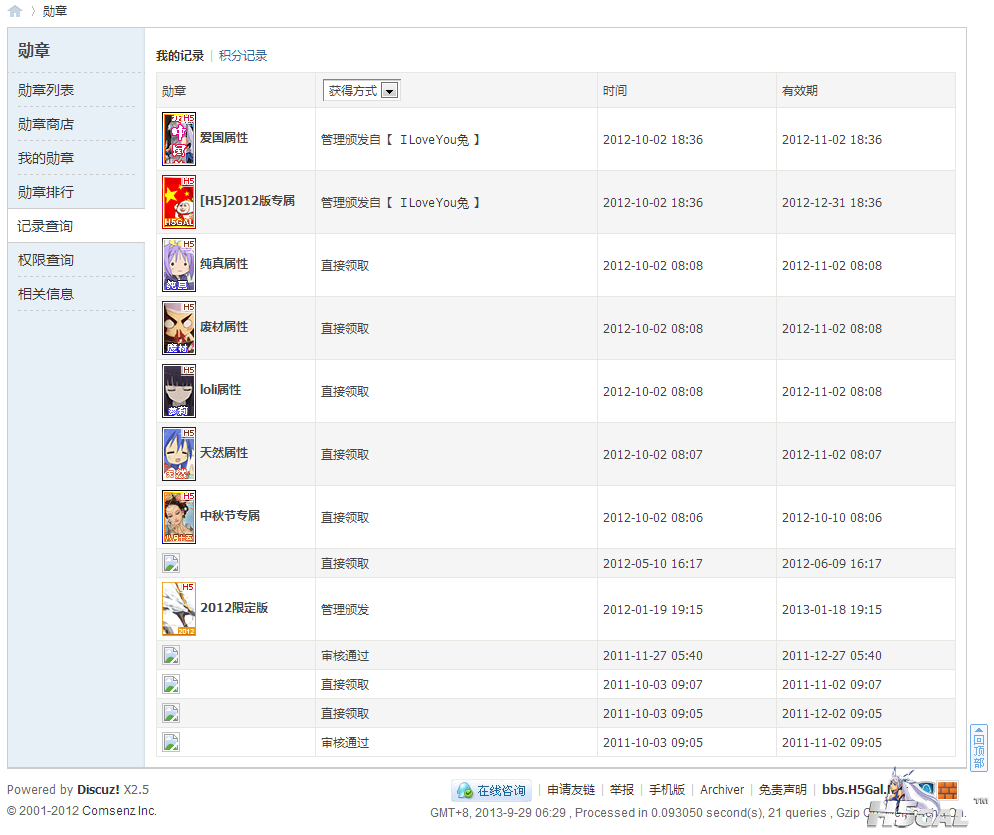Image resolution: width=994 pixels, height=835 pixels.
Task: Click the loli属性 medal icon
Action: pyautogui.click(x=179, y=391)
